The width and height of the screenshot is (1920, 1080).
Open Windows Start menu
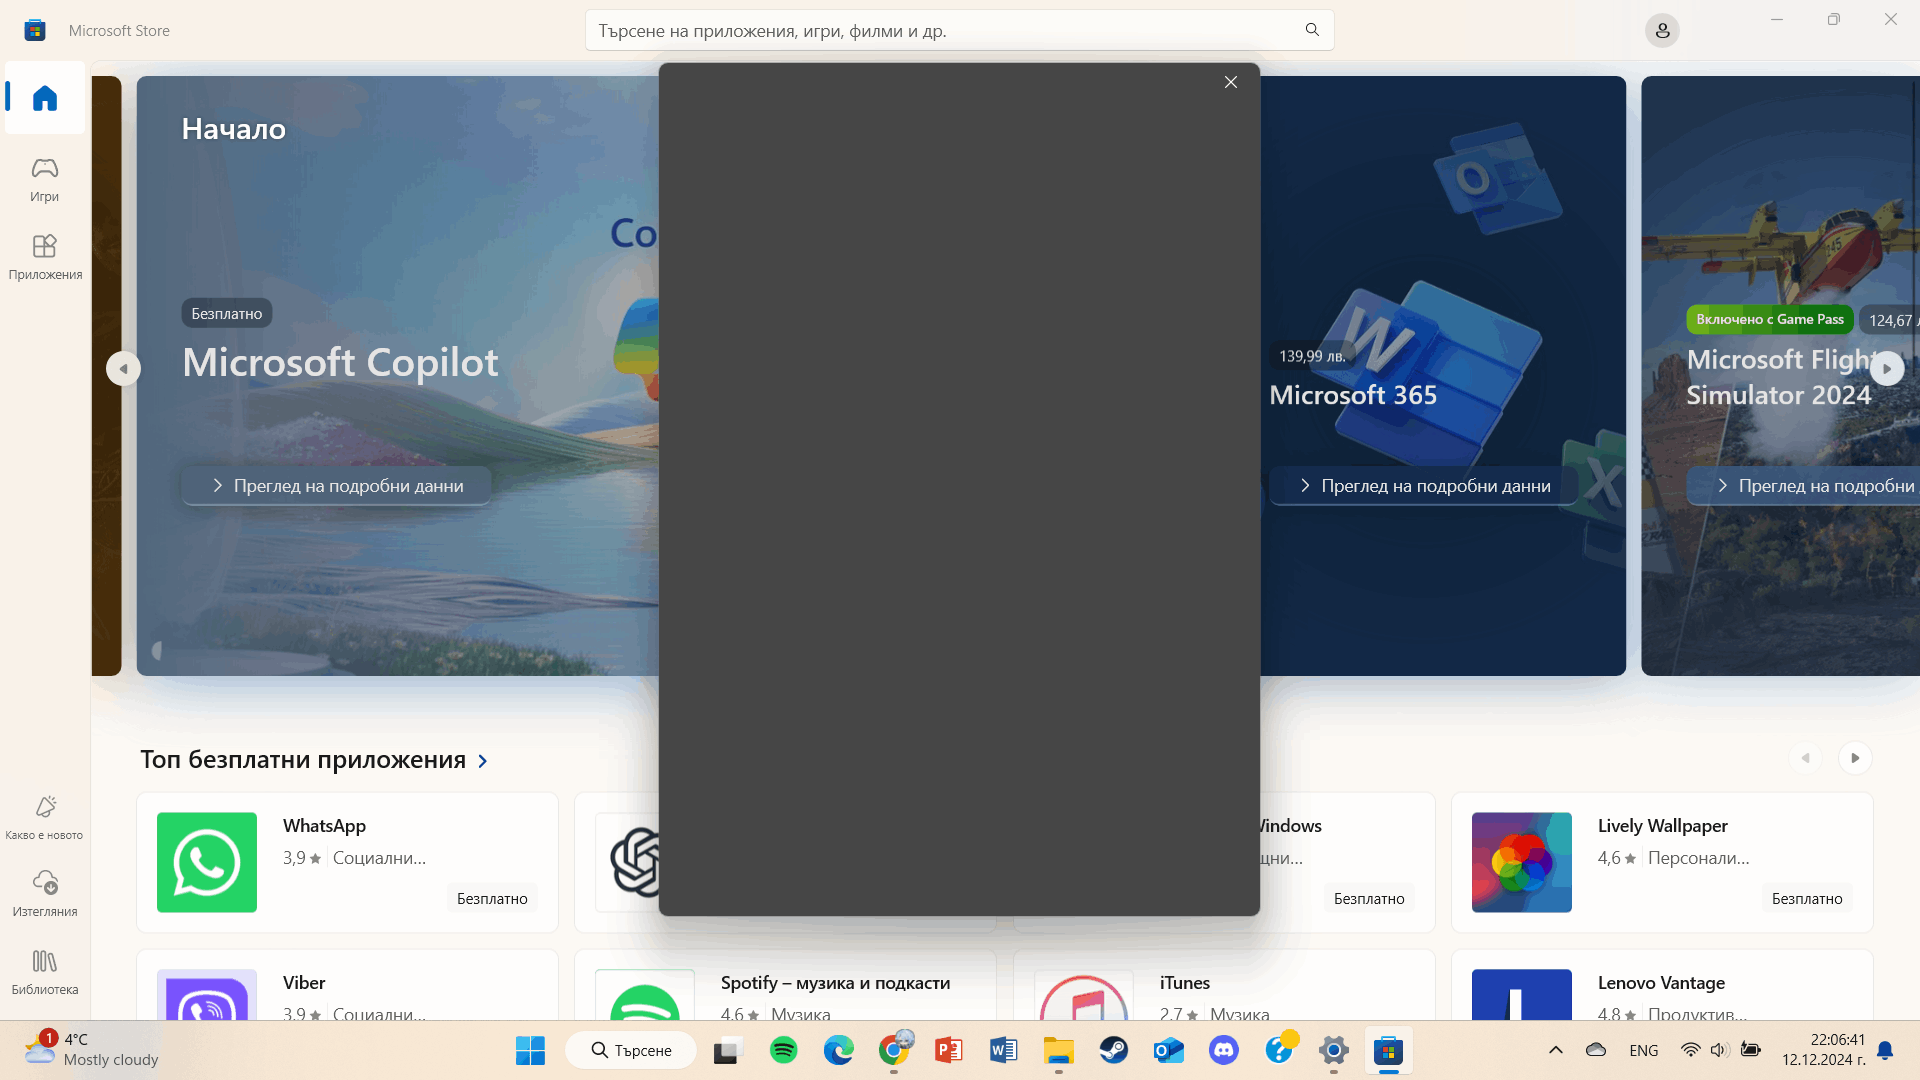[530, 1050]
